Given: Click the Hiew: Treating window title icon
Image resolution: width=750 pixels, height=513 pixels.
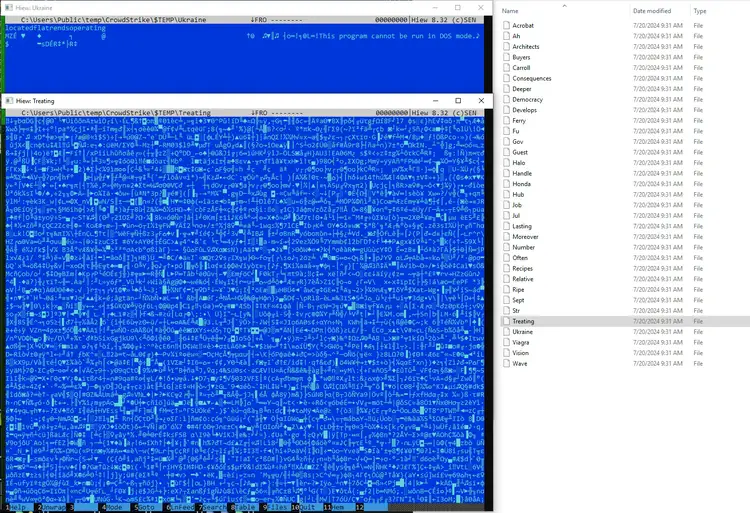Looking at the screenshot, I should pos(7,101).
